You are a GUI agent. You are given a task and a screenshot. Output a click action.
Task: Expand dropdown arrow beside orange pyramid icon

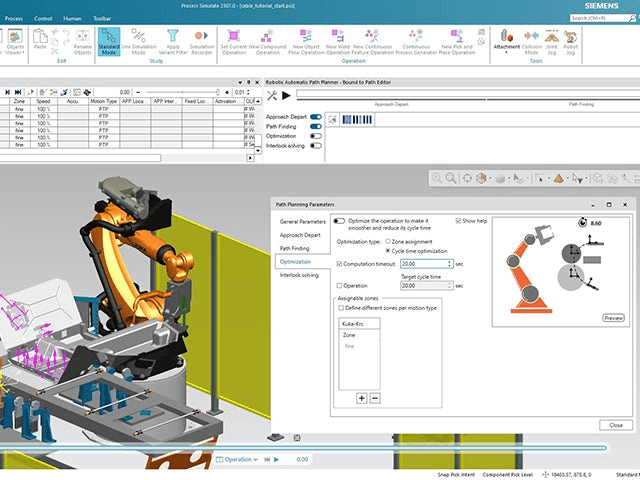568,179
